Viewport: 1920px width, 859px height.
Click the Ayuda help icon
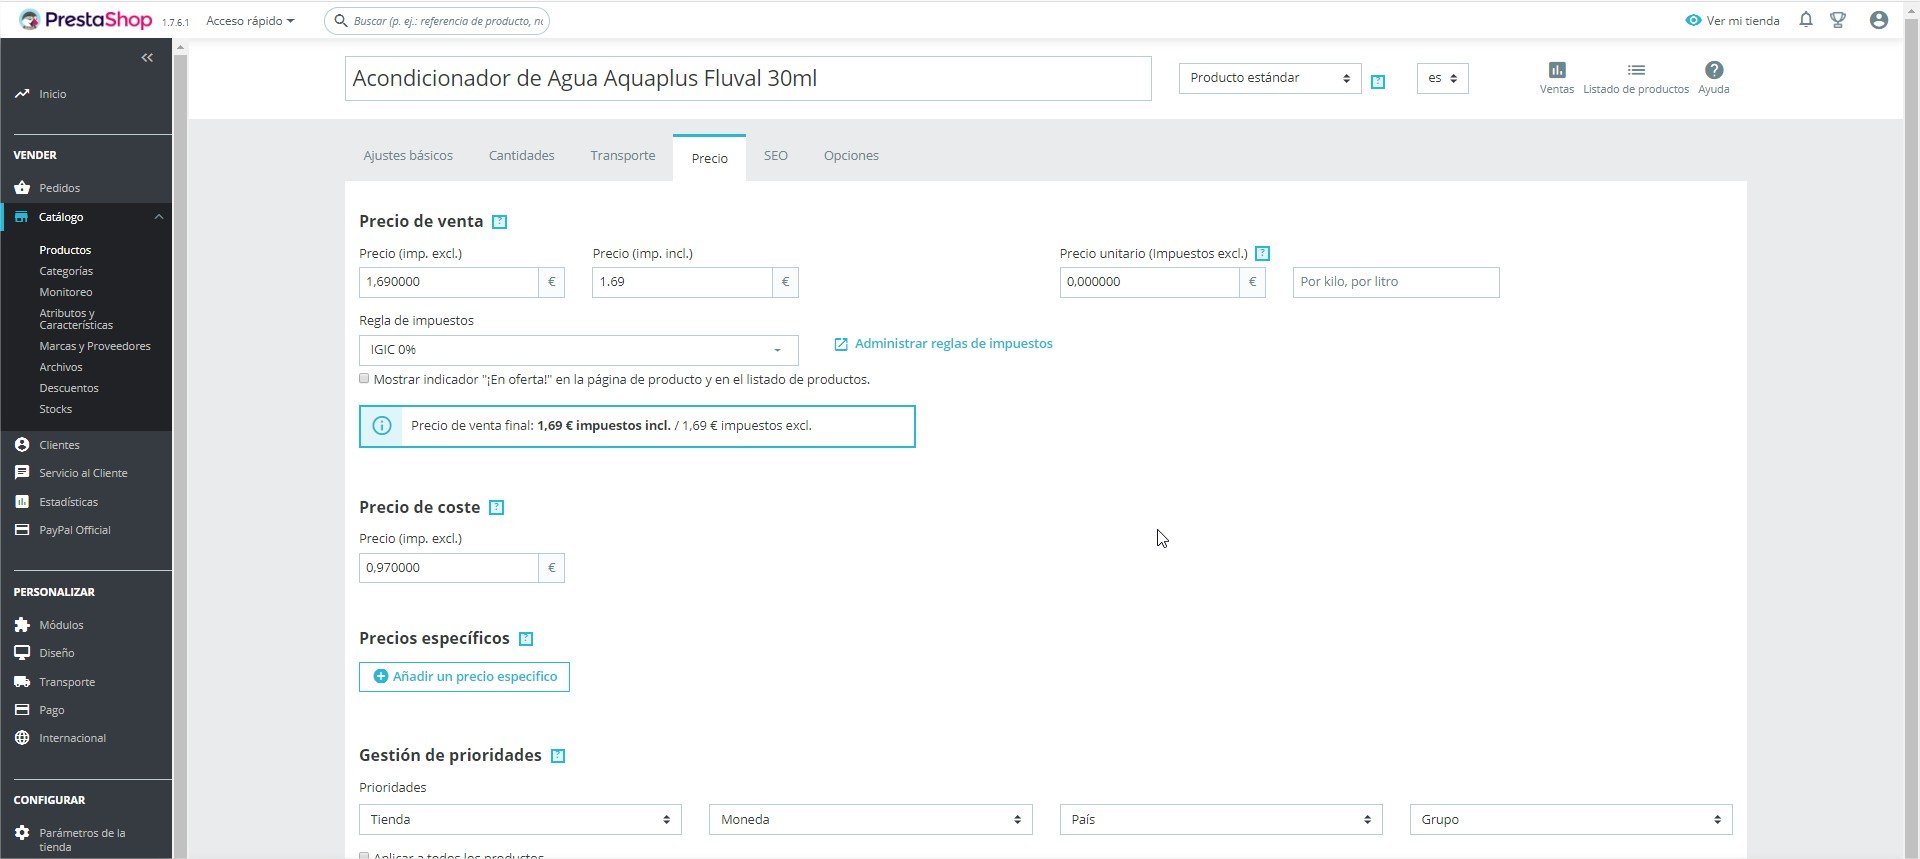coord(1714,70)
